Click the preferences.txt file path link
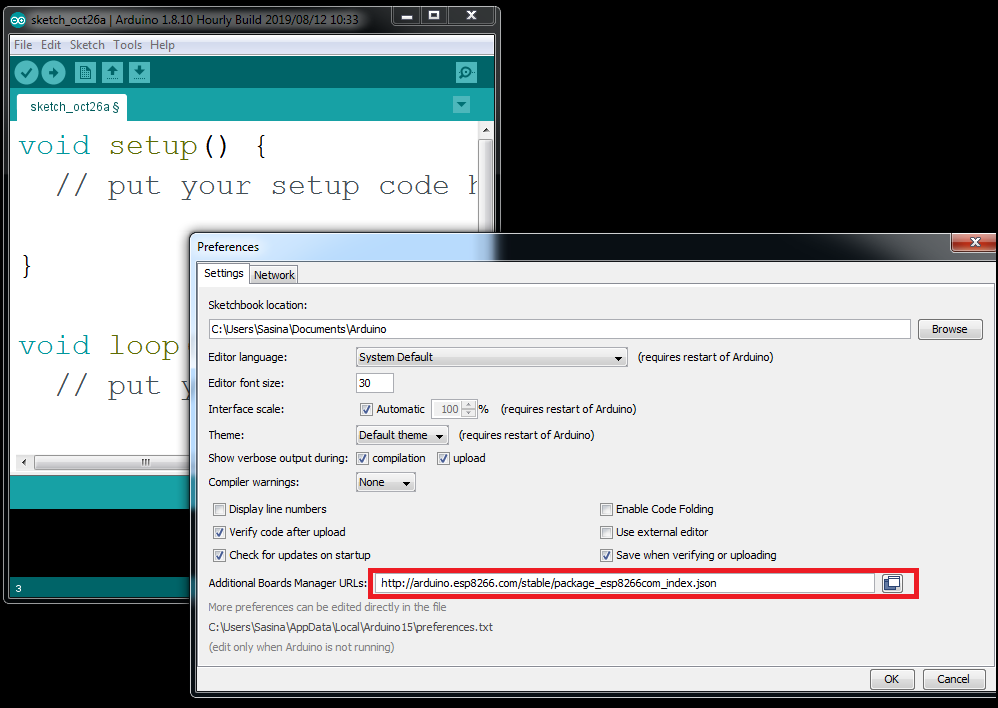The width and height of the screenshot is (998, 708). (351, 627)
